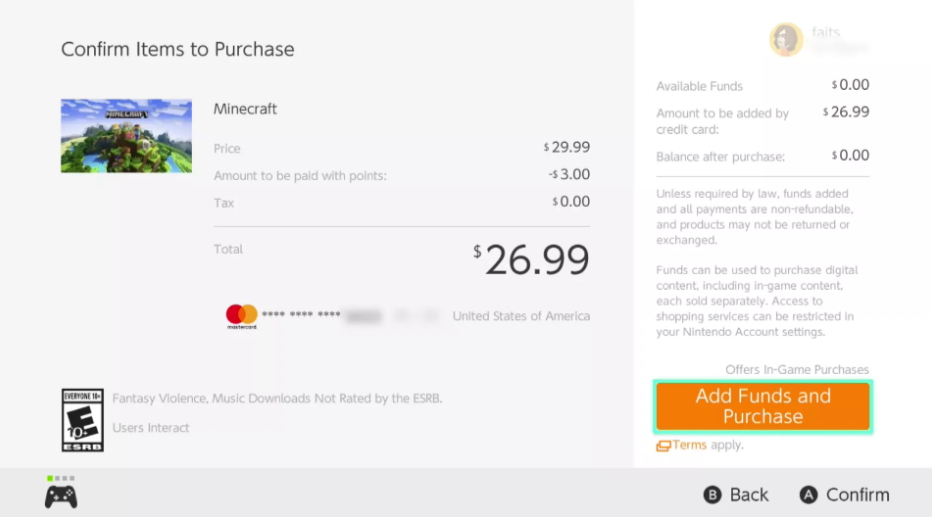
Task: Click the Minecraft game thumbnail
Action: (126, 136)
